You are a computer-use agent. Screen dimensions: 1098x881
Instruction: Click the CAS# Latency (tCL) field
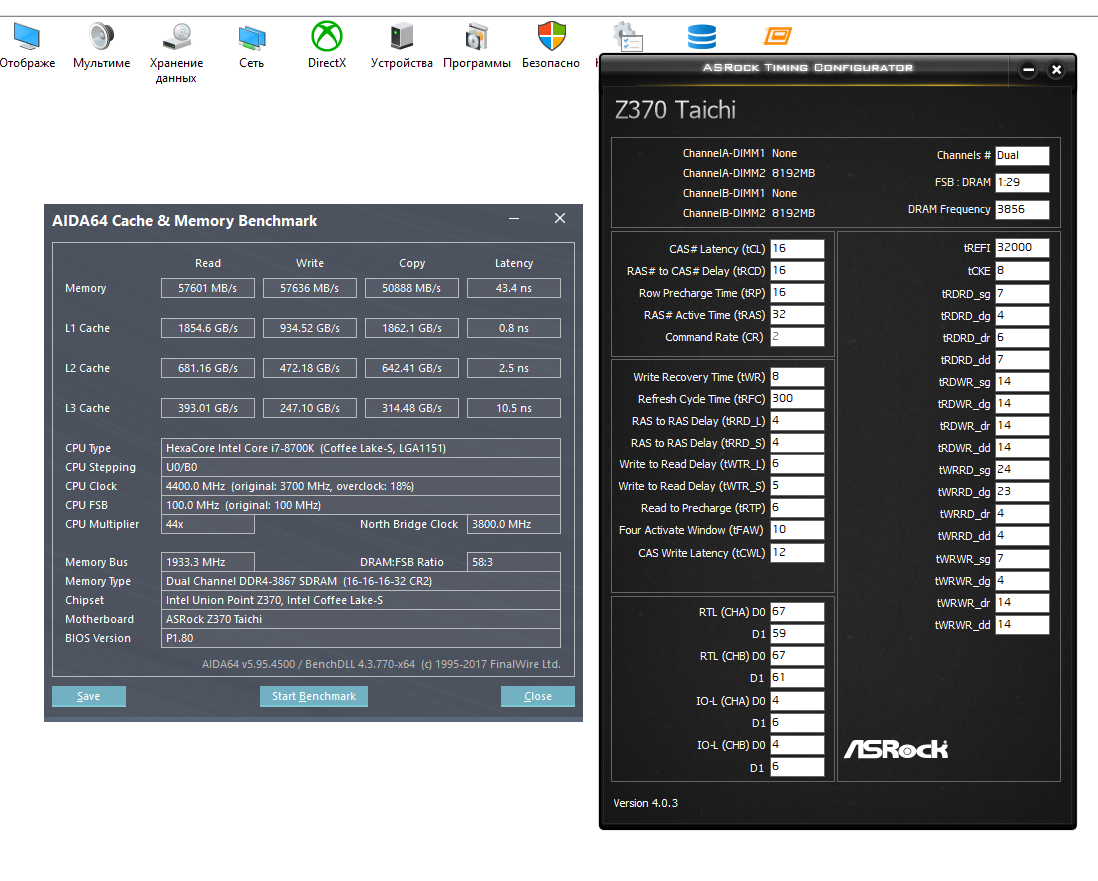click(797, 249)
